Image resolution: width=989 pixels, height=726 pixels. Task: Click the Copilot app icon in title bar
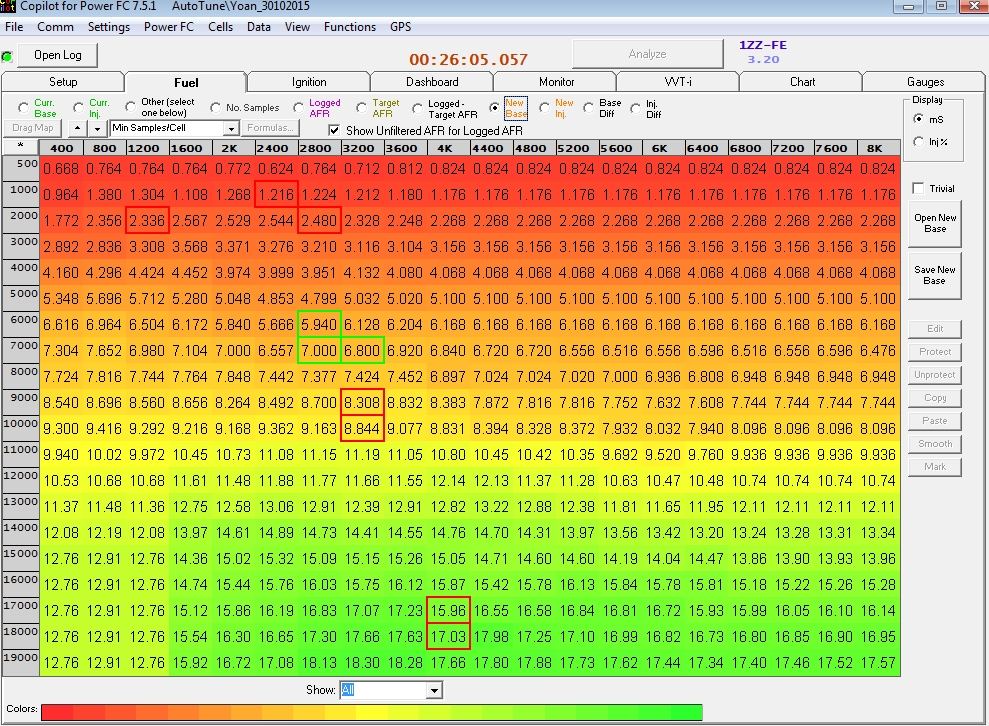(x=8, y=6)
